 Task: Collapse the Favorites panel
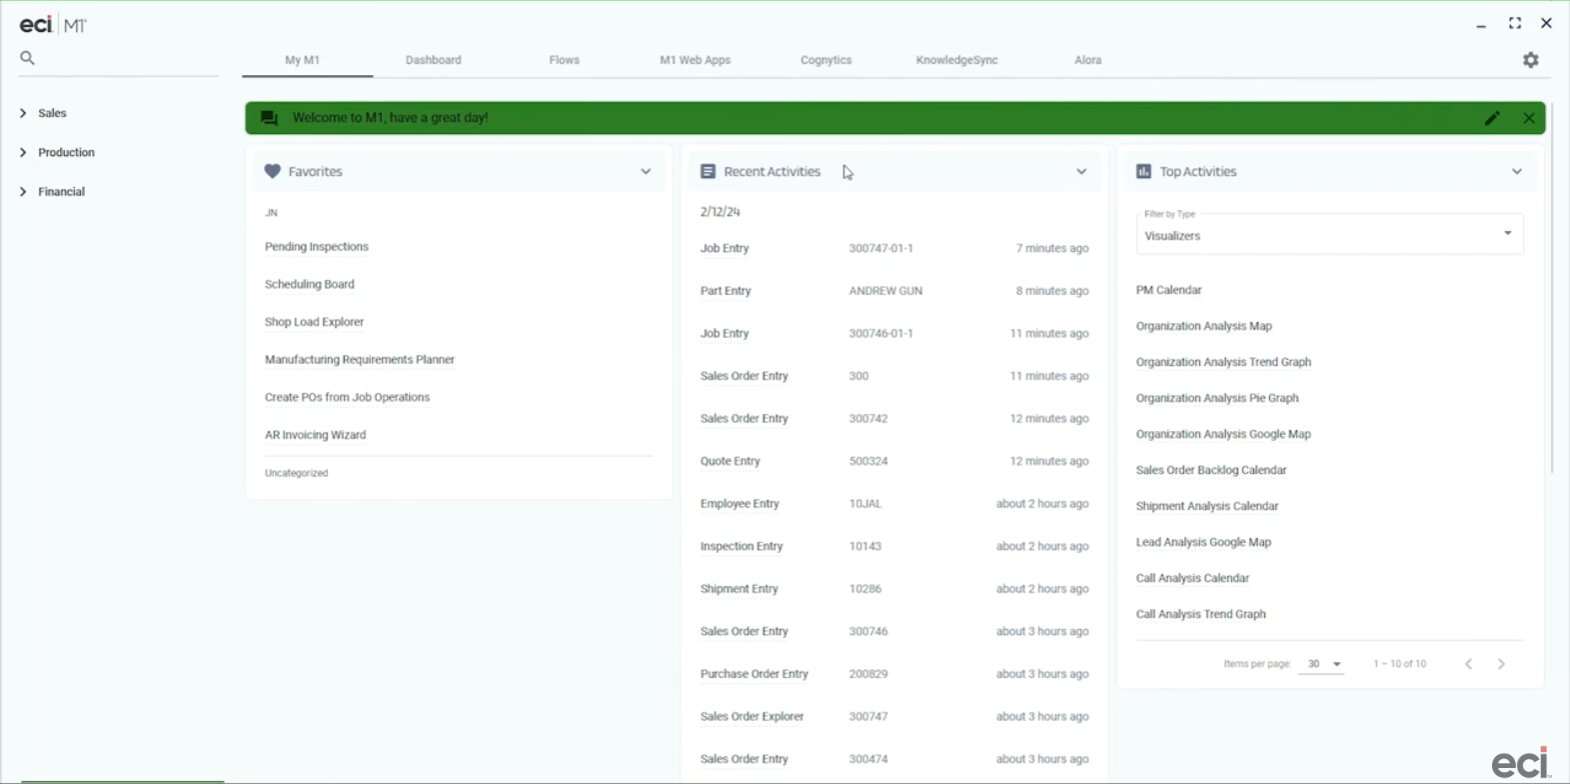tap(645, 172)
